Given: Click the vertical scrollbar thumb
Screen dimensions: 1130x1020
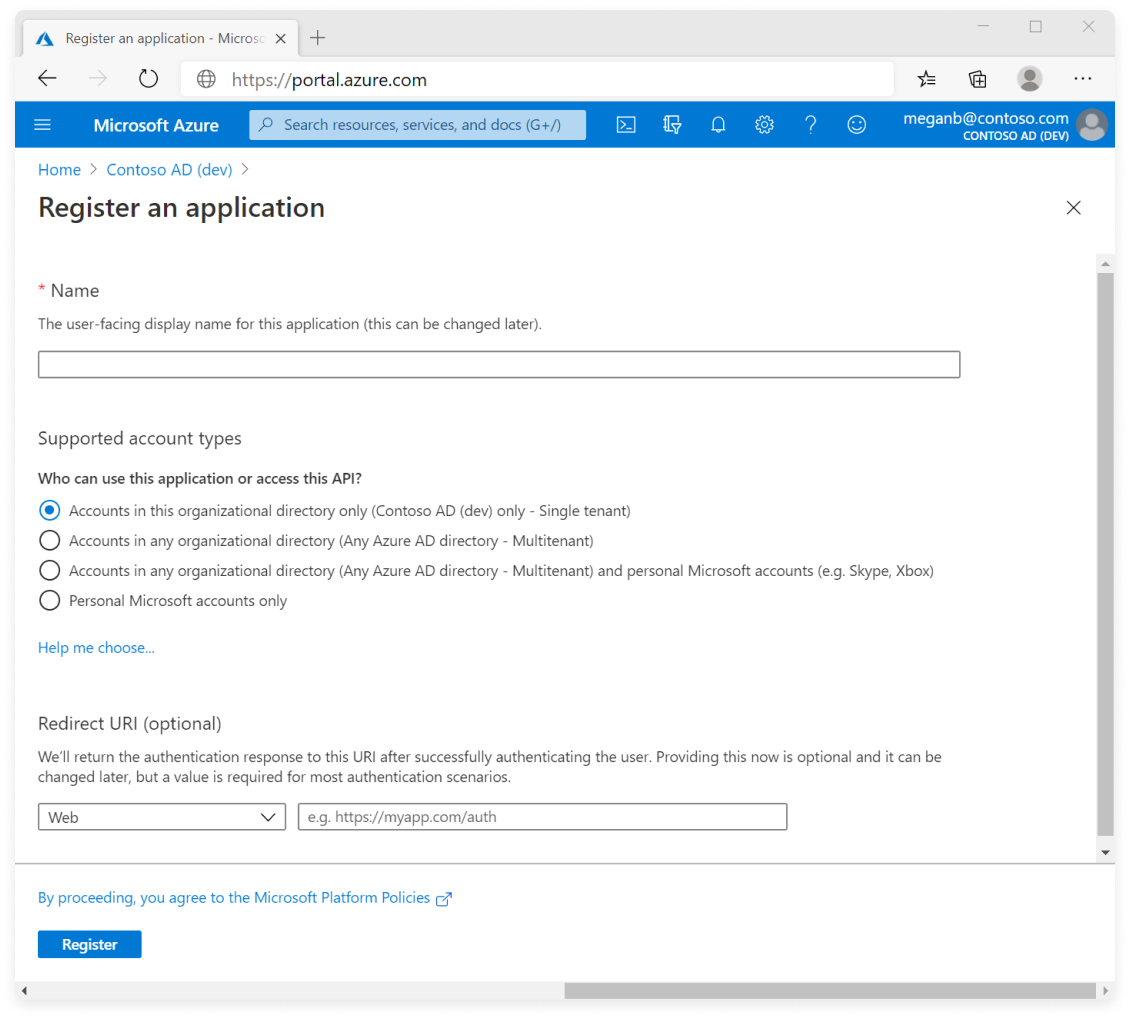Looking at the screenshot, I should [1105, 554].
